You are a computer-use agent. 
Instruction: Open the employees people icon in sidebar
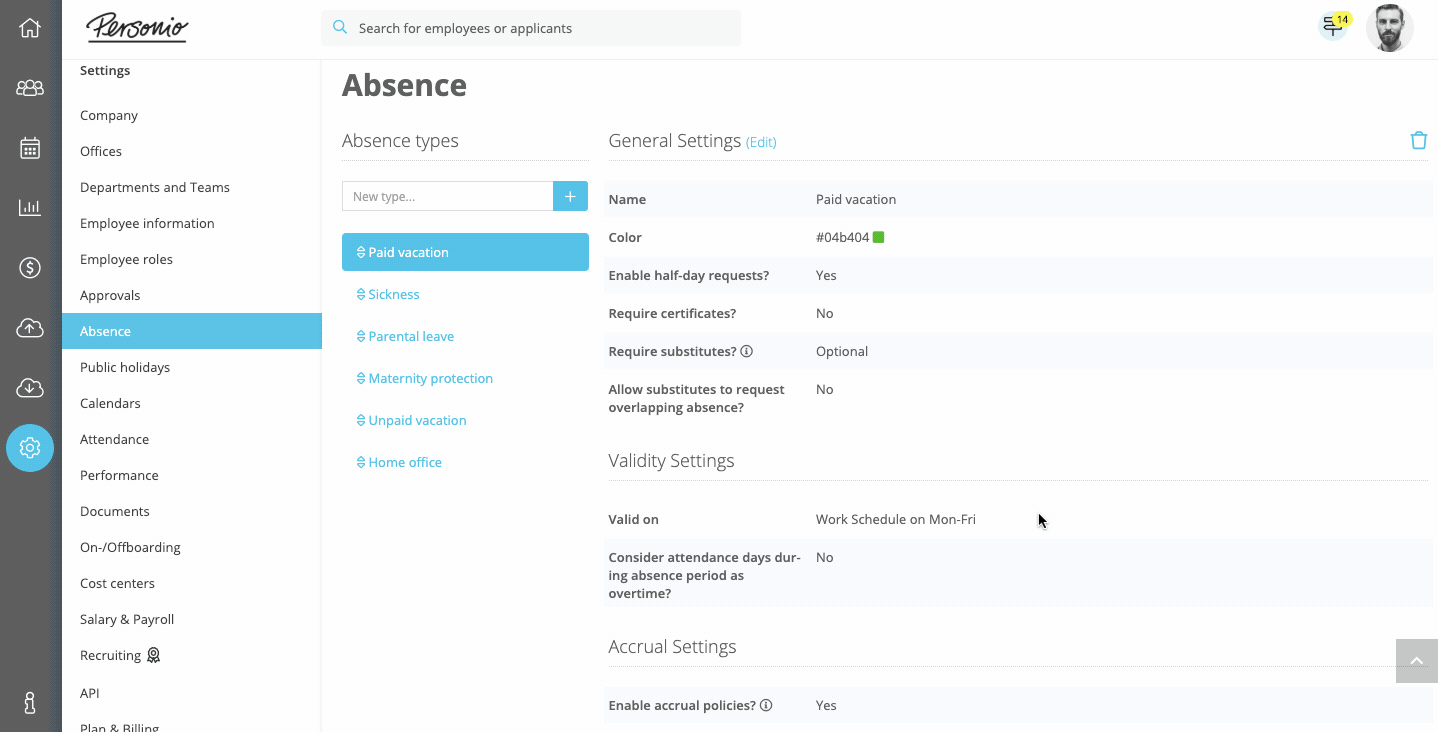coord(30,88)
